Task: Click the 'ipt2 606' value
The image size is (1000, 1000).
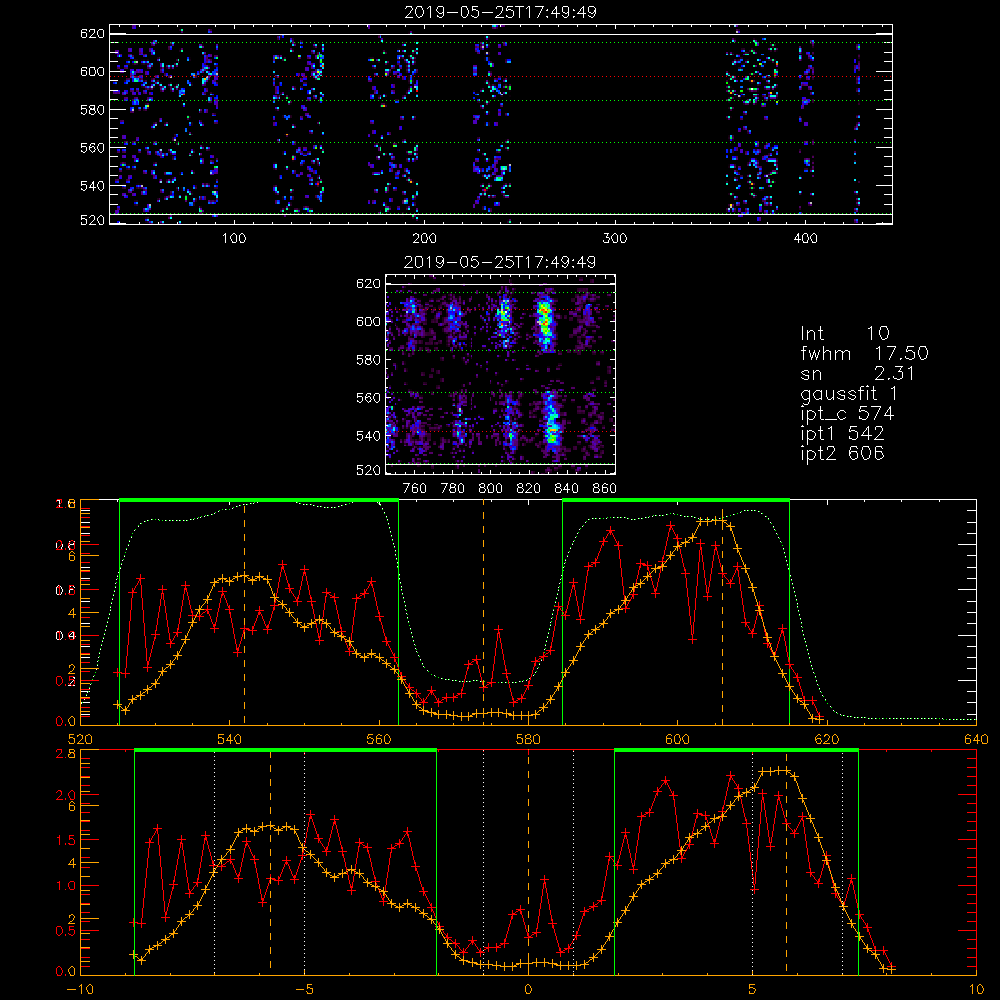Action: coord(842,453)
